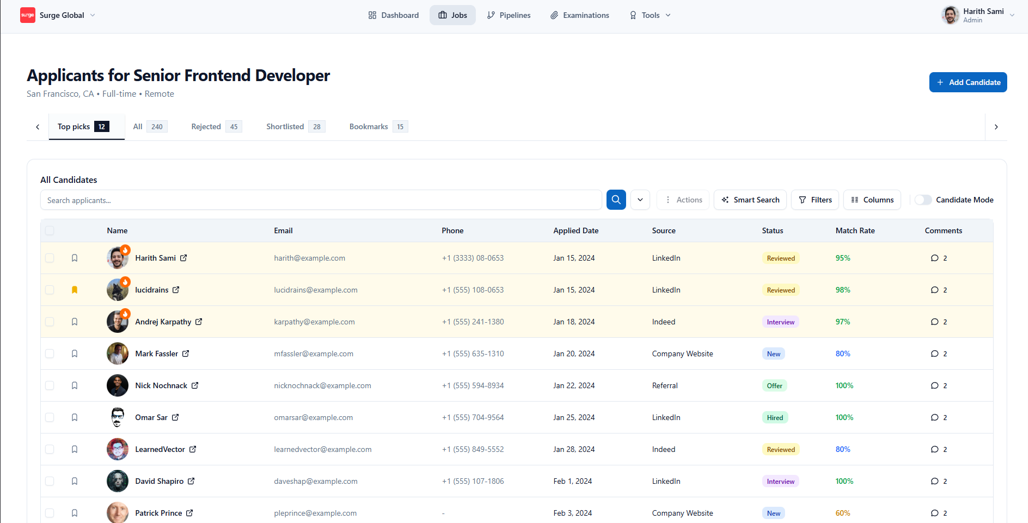Open external link icon next to Omar Sar
The height and width of the screenshot is (523, 1028).
pyautogui.click(x=176, y=418)
